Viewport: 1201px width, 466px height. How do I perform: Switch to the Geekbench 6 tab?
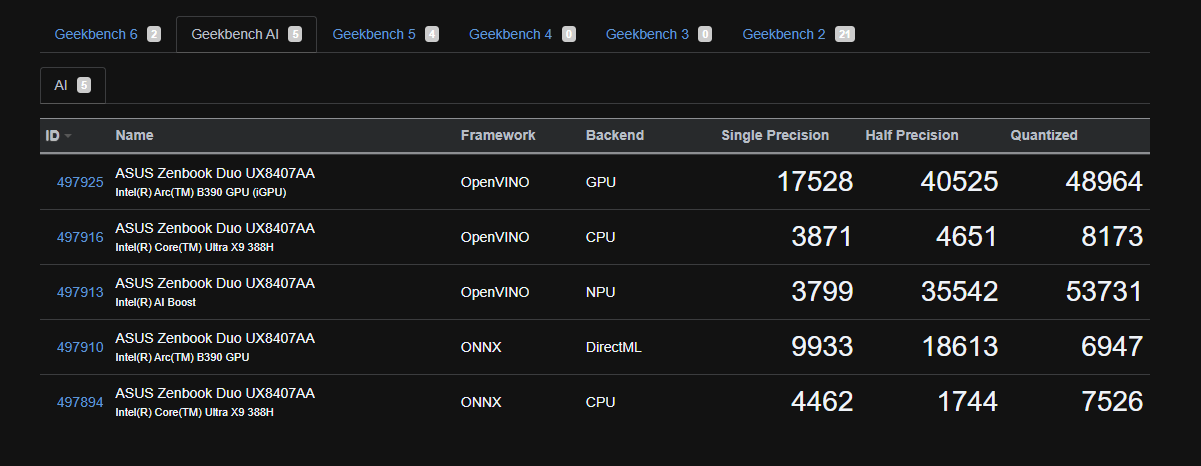[107, 34]
